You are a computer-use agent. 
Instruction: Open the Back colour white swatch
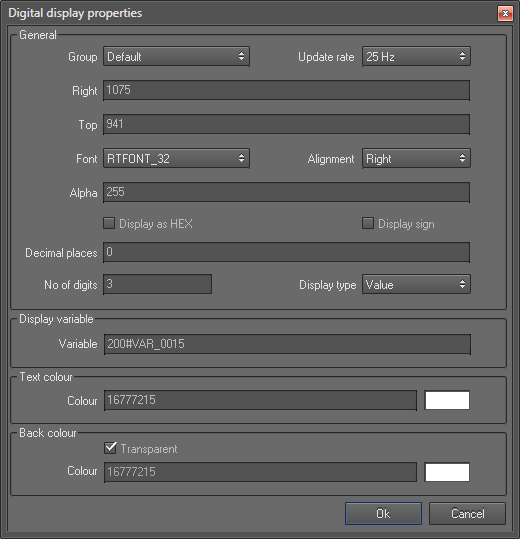447,472
